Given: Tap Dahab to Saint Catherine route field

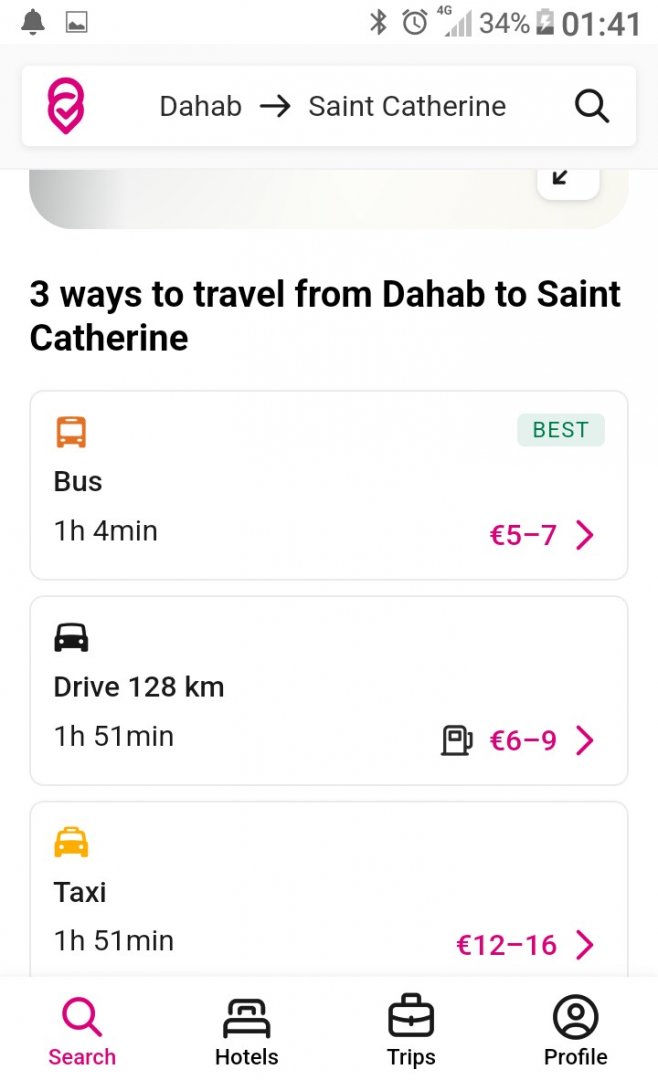Looking at the screenshot, I should point(332,107).
